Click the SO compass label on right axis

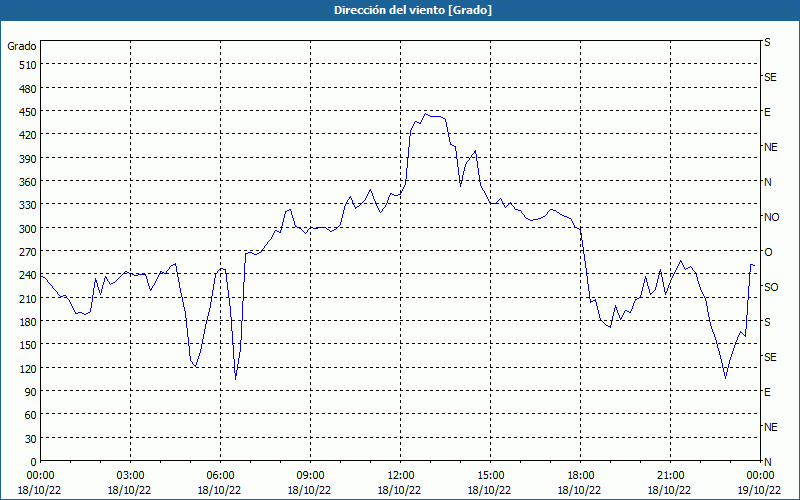tap(771, 287)
